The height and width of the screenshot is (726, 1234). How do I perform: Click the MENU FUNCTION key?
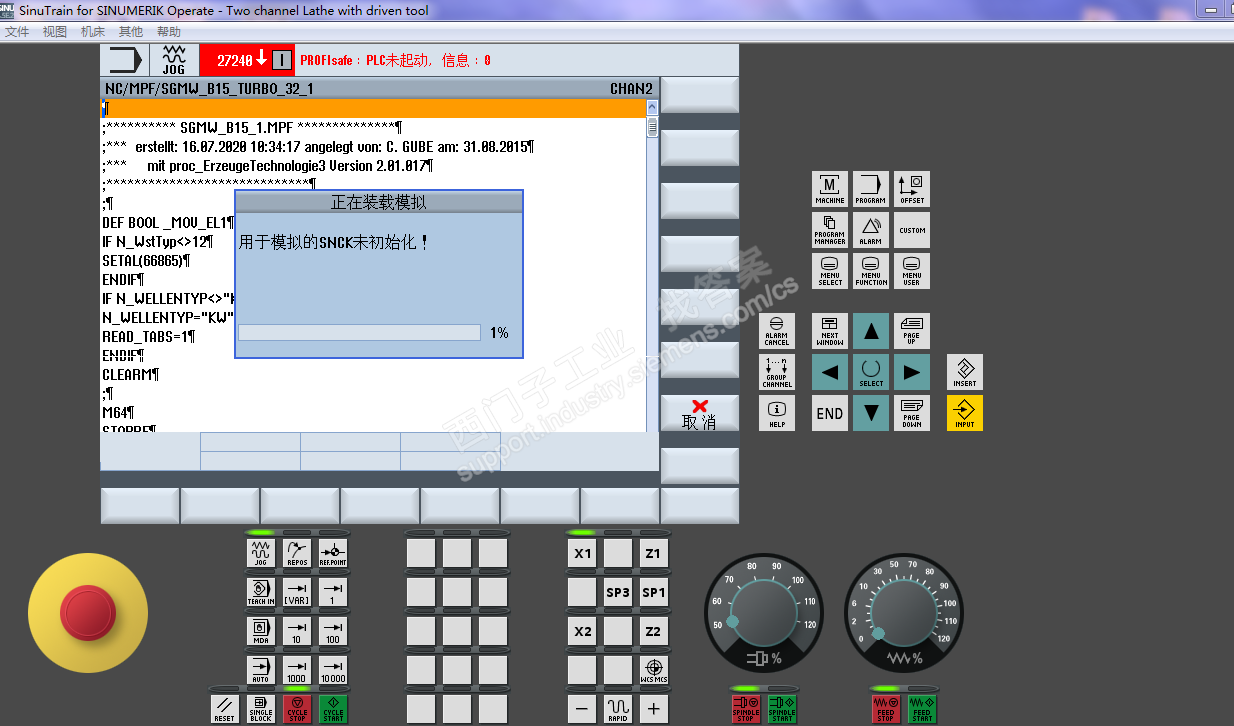tap(871, 271)
